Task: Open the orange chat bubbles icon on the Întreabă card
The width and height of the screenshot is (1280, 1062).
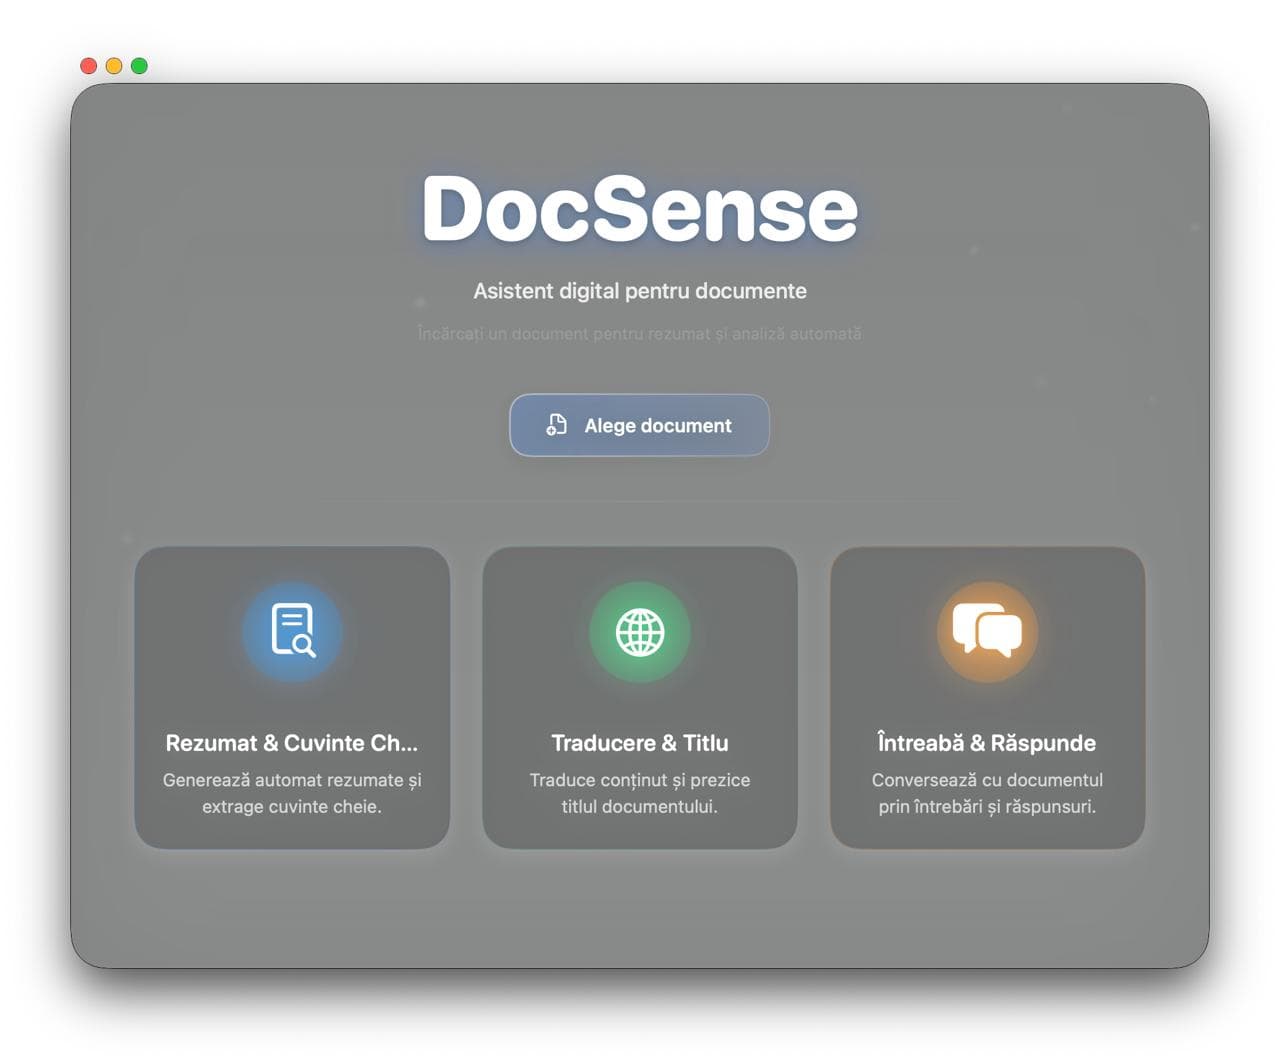Action: click(987, 632)
